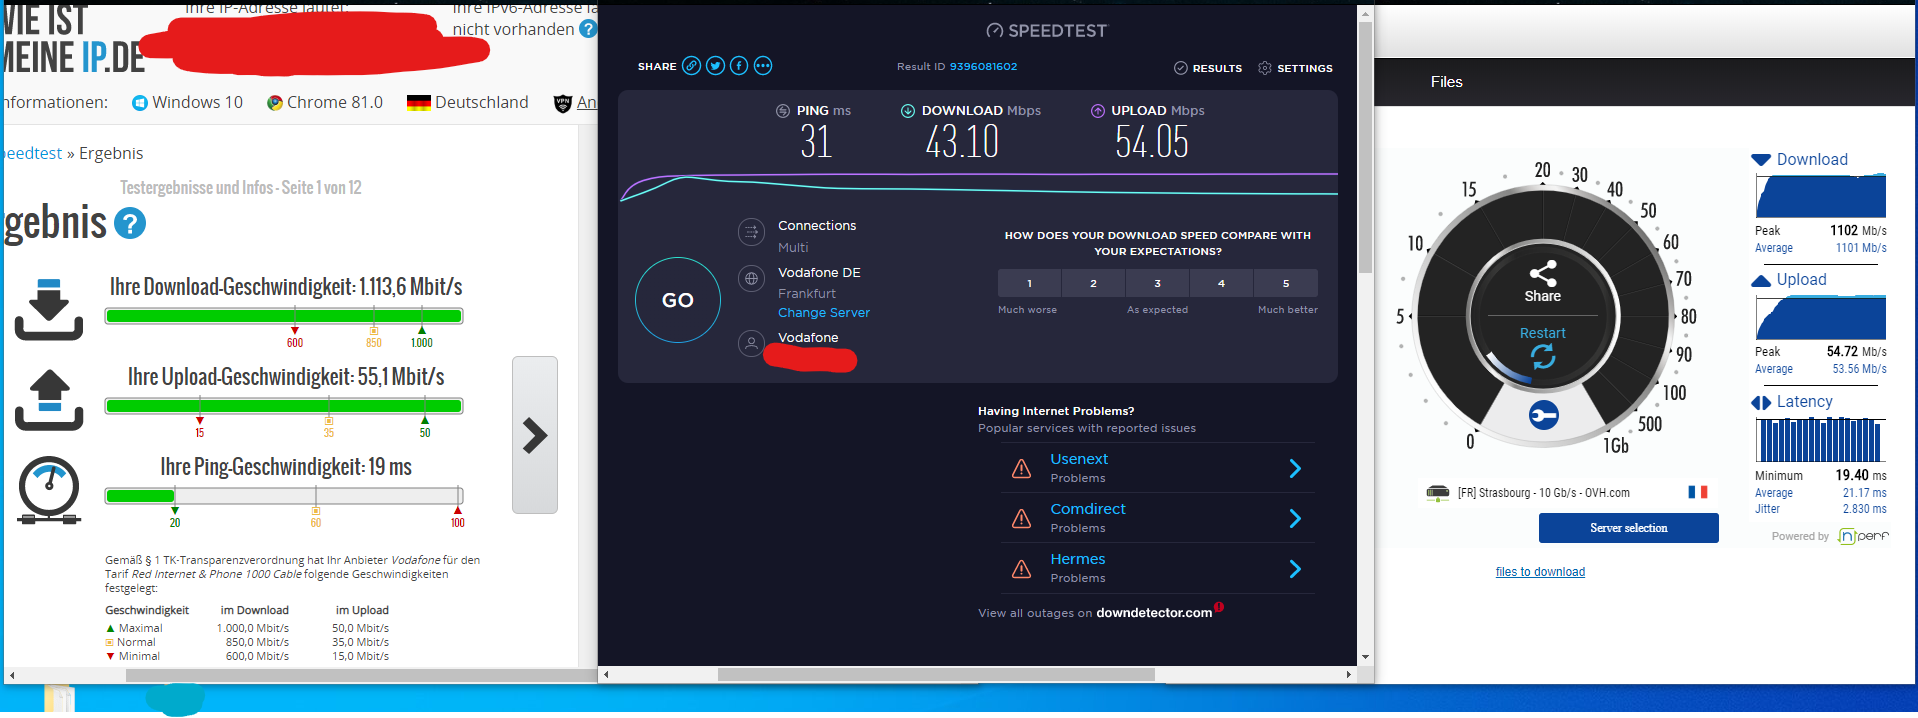
Task: Rate download speed as 5 Much better
Action: pos(1286,283)
